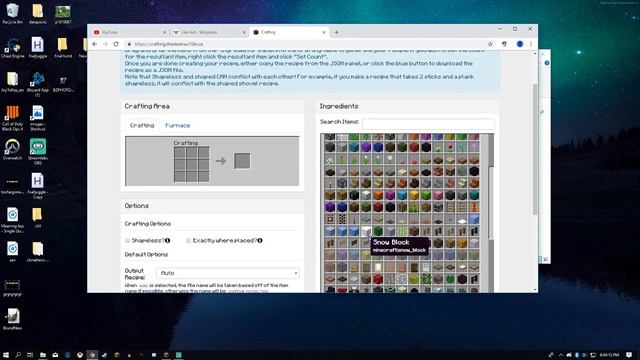Open the notification center icon
The image size is (640, 360).
point(629,355)
